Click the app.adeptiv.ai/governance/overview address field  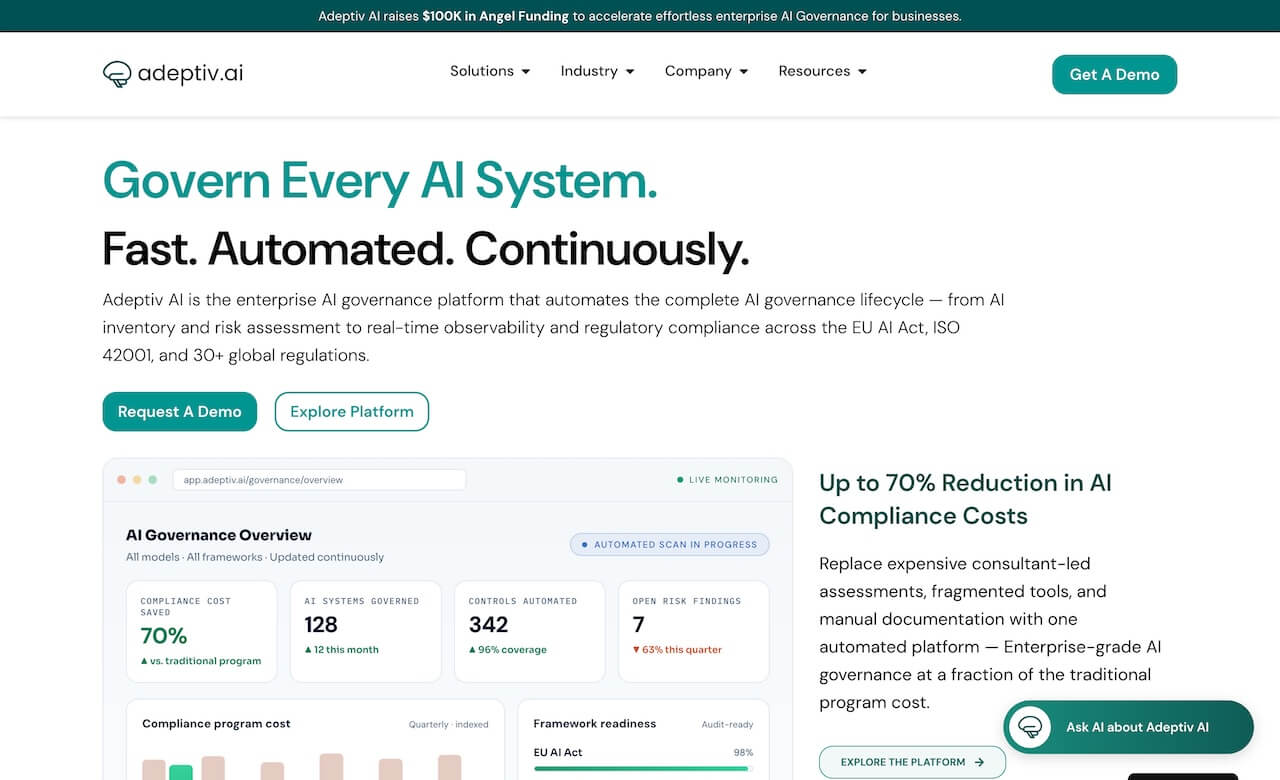pos(319,480)
